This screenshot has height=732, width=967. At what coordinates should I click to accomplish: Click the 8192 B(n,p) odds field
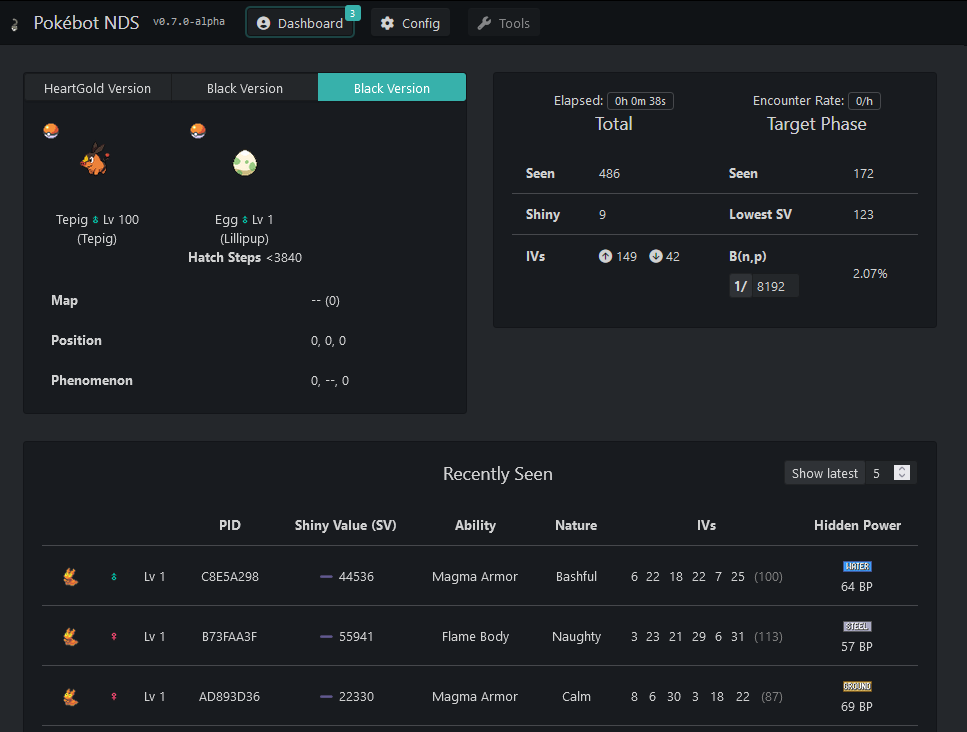coord(775,286)
